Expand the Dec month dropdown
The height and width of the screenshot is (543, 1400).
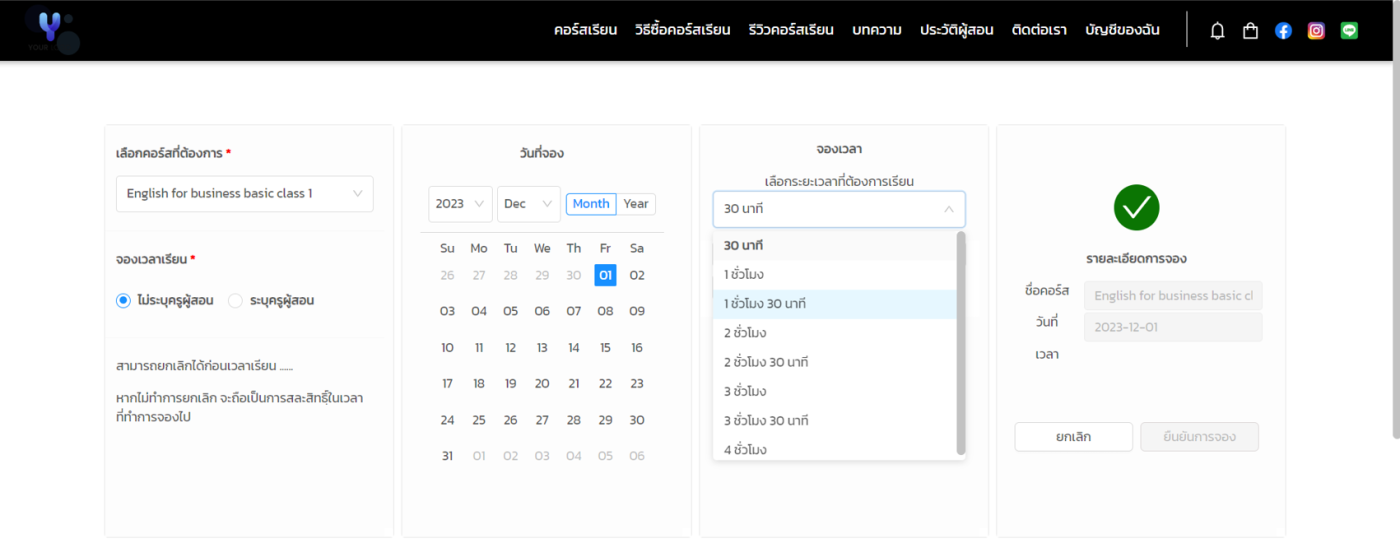tap(528, 204)
